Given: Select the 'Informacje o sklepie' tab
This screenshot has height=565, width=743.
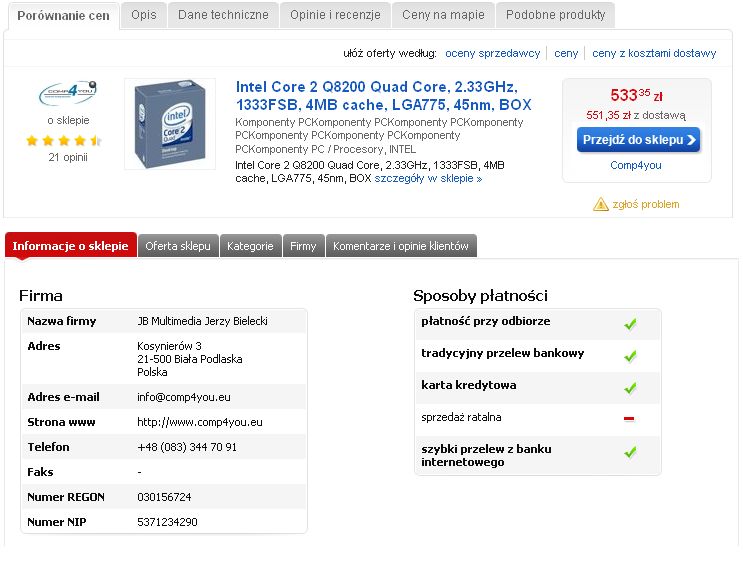Looking at the screenshot, I should [x=71, y=246].
